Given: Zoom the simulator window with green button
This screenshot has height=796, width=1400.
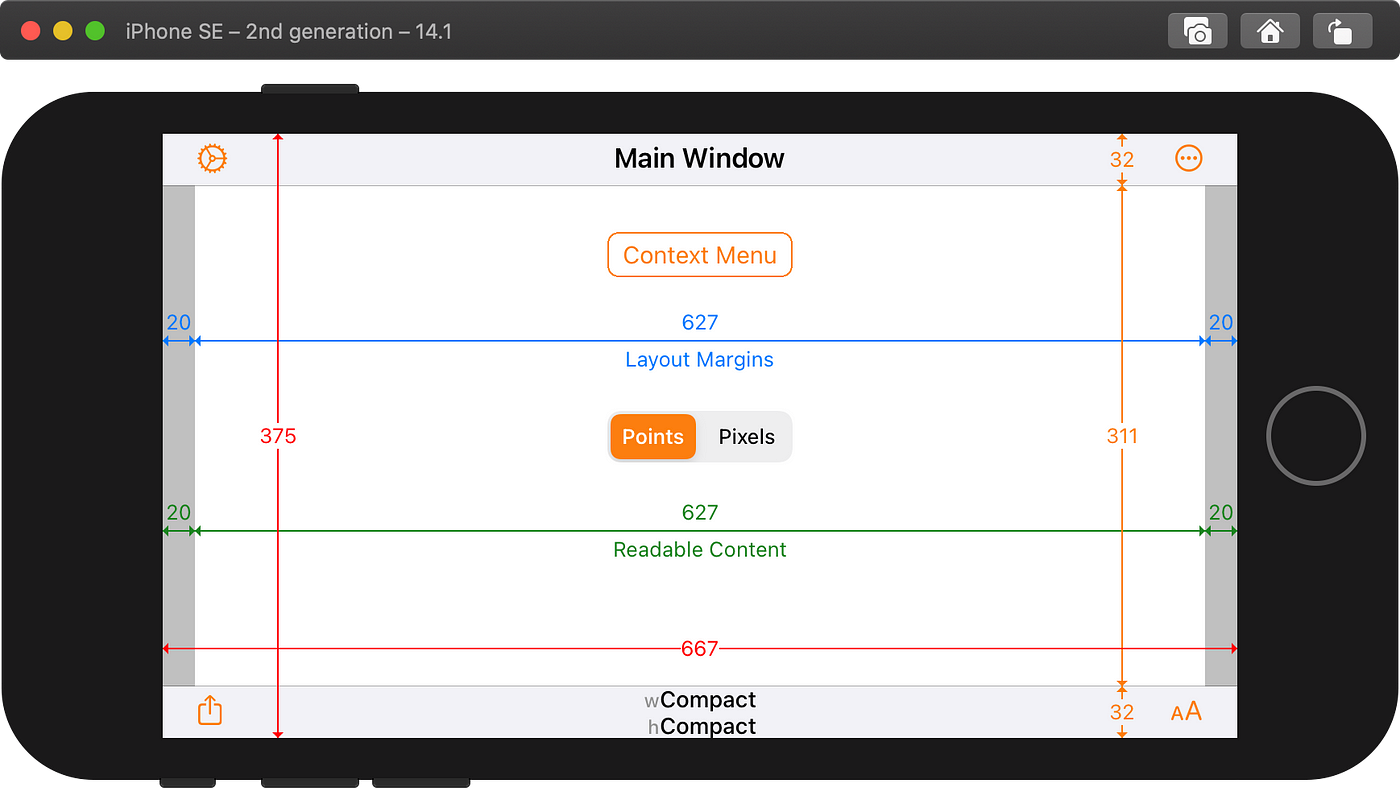Looking at the screenshot, I should tap(95, 31).
